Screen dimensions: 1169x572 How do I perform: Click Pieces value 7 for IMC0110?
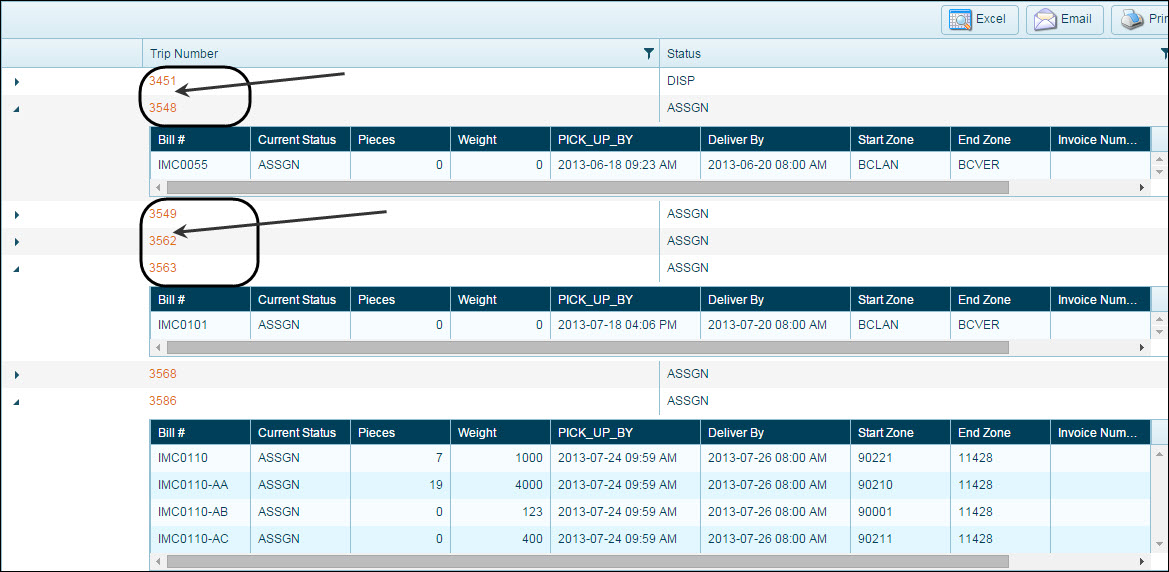400,458
